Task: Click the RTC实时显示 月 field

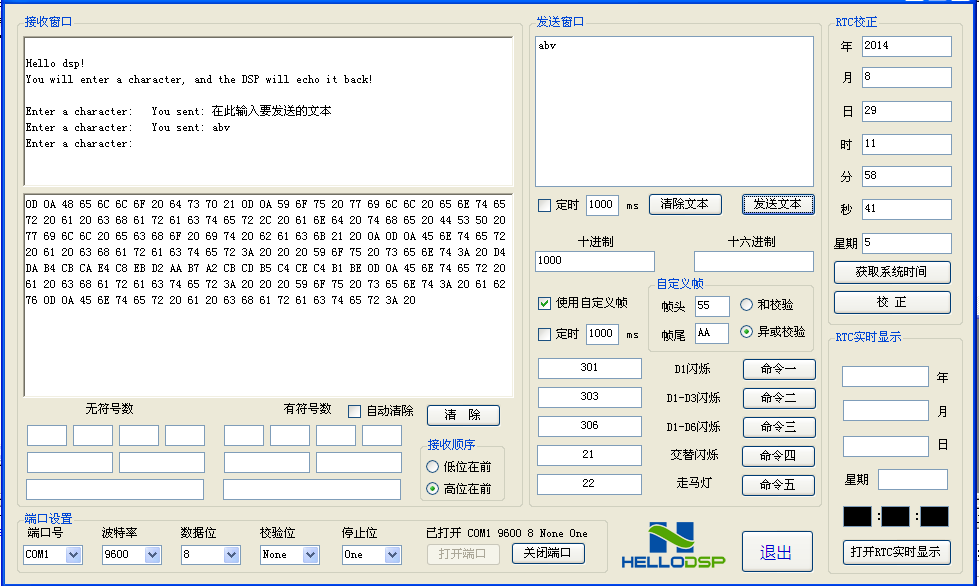Action: pos(885,411)
